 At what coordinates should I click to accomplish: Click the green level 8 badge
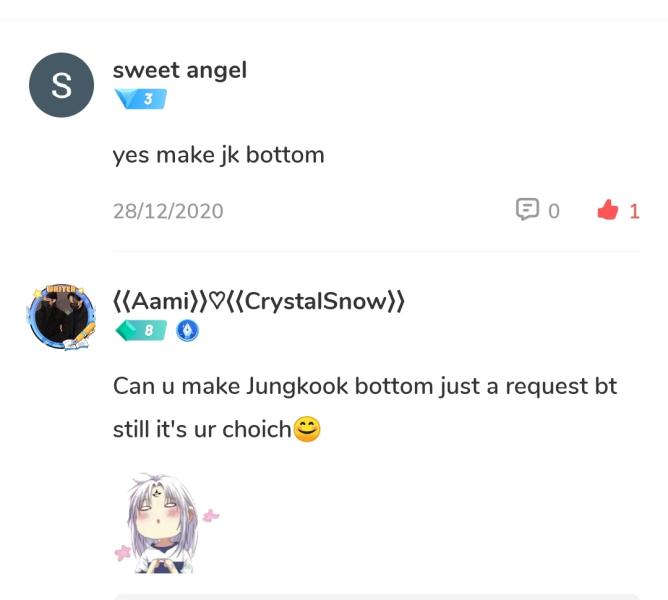point(139,331)
